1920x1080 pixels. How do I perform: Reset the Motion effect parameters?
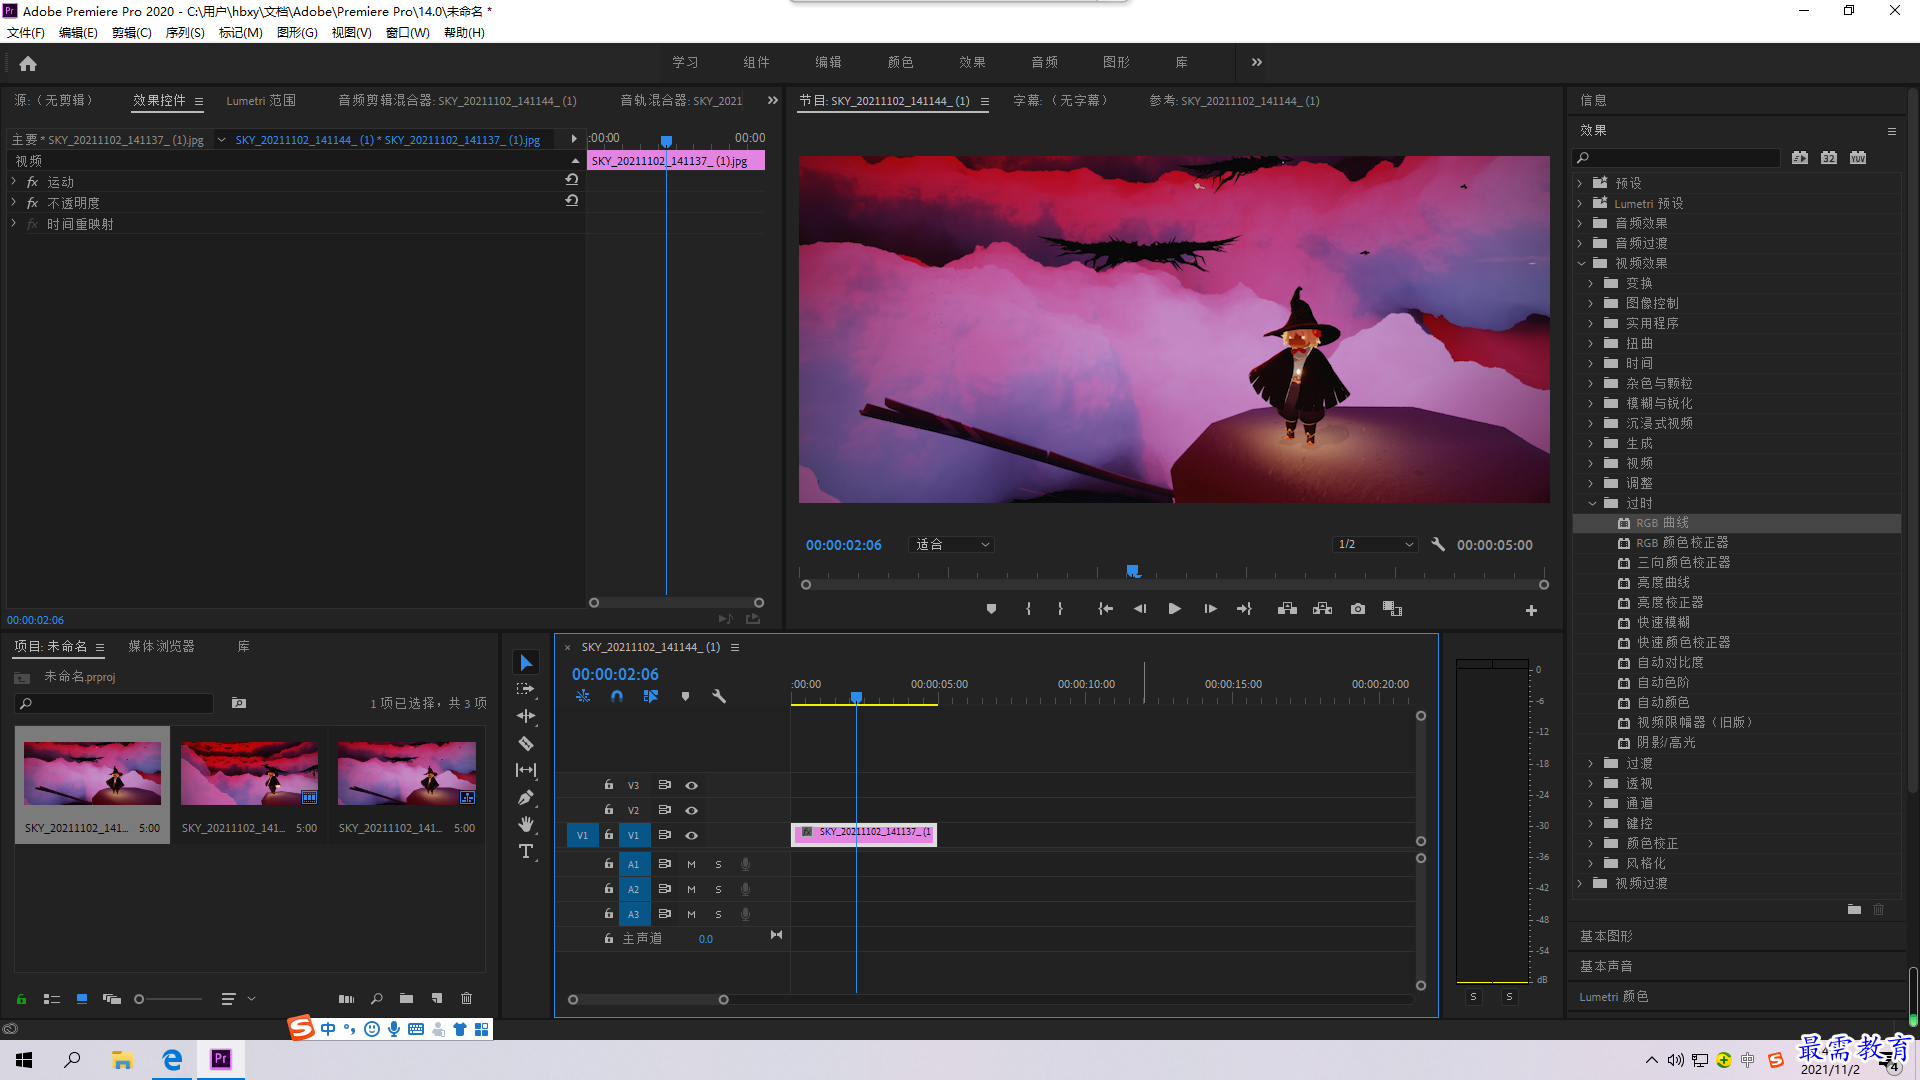click(572, 180)
